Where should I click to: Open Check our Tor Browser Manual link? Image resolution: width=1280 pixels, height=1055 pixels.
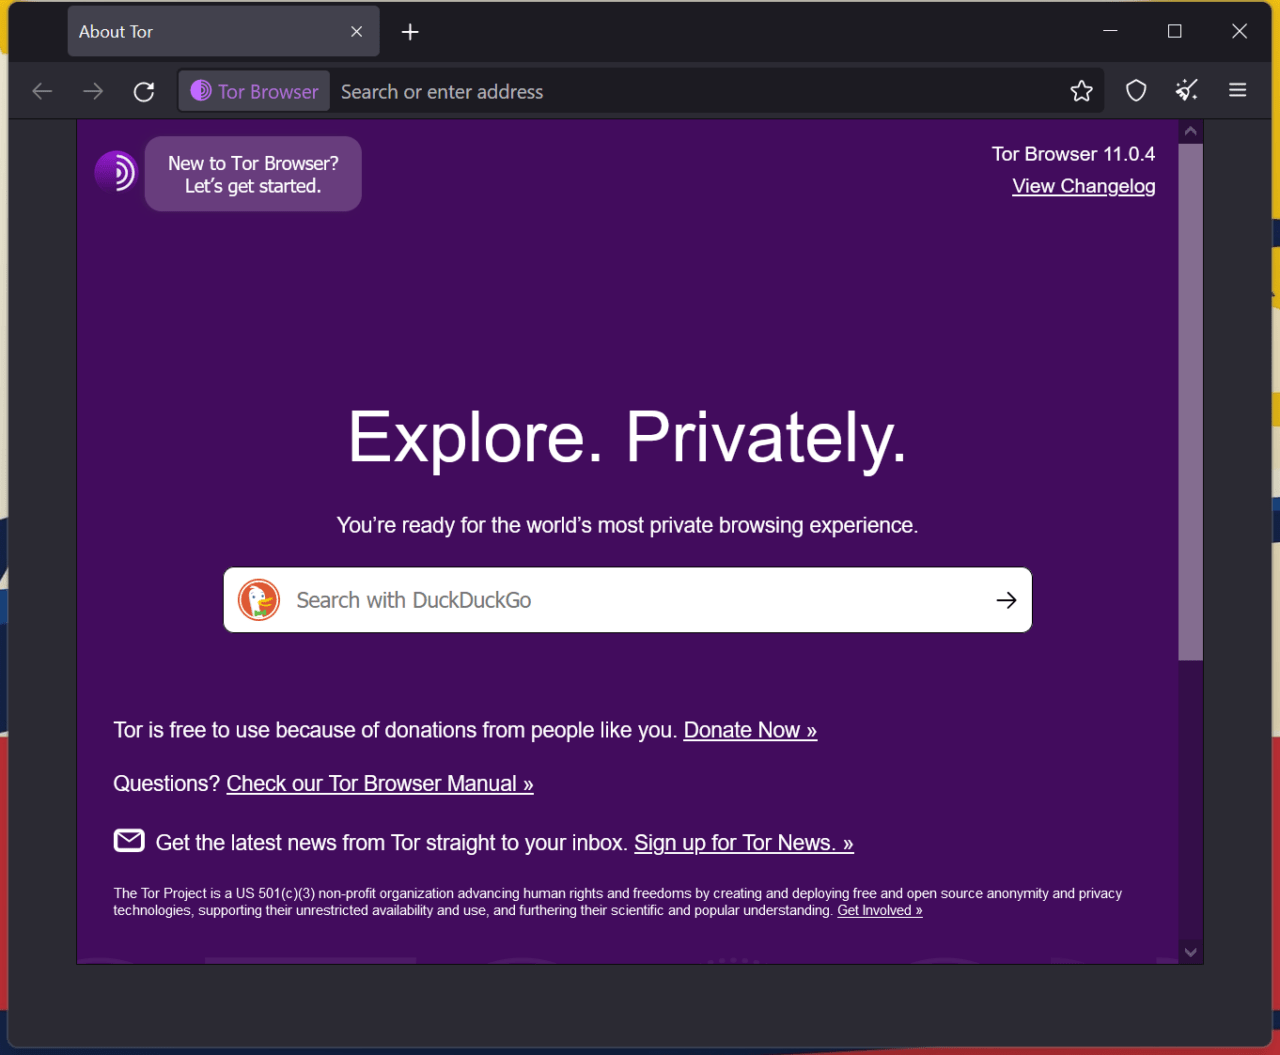pos(380,784)
